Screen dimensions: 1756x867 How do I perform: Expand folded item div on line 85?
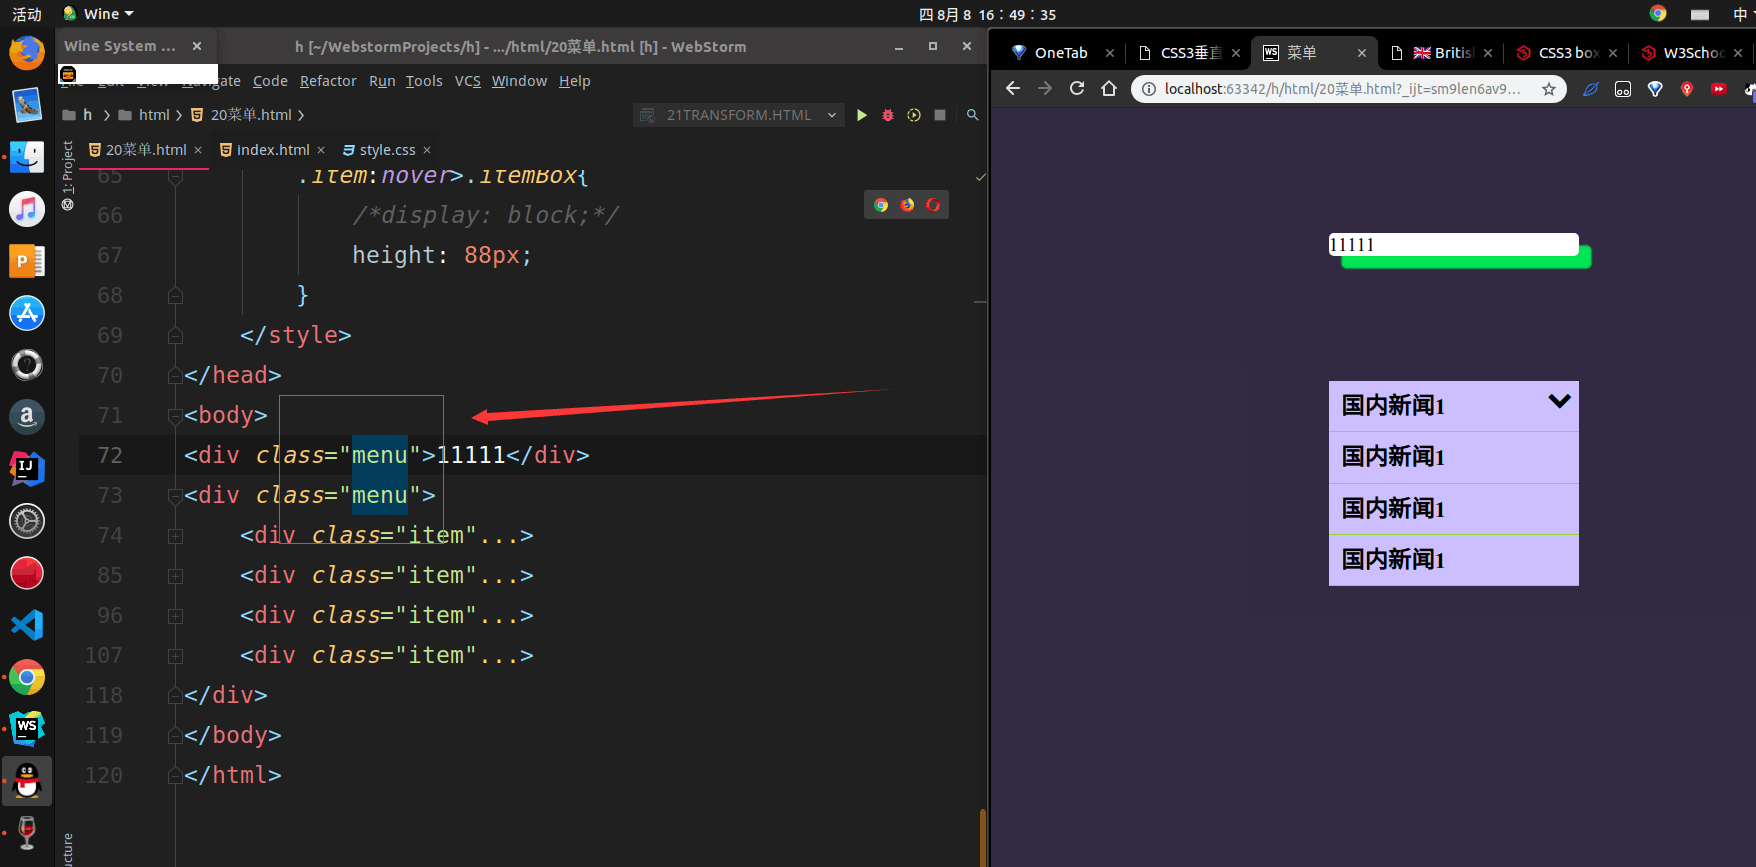tap(176, 576)
